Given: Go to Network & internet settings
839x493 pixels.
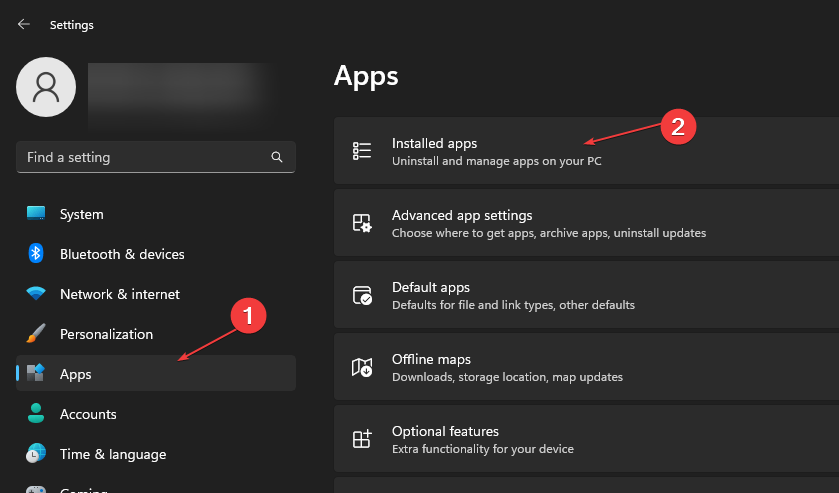Looking at the screenshot, I should [119, 294].
